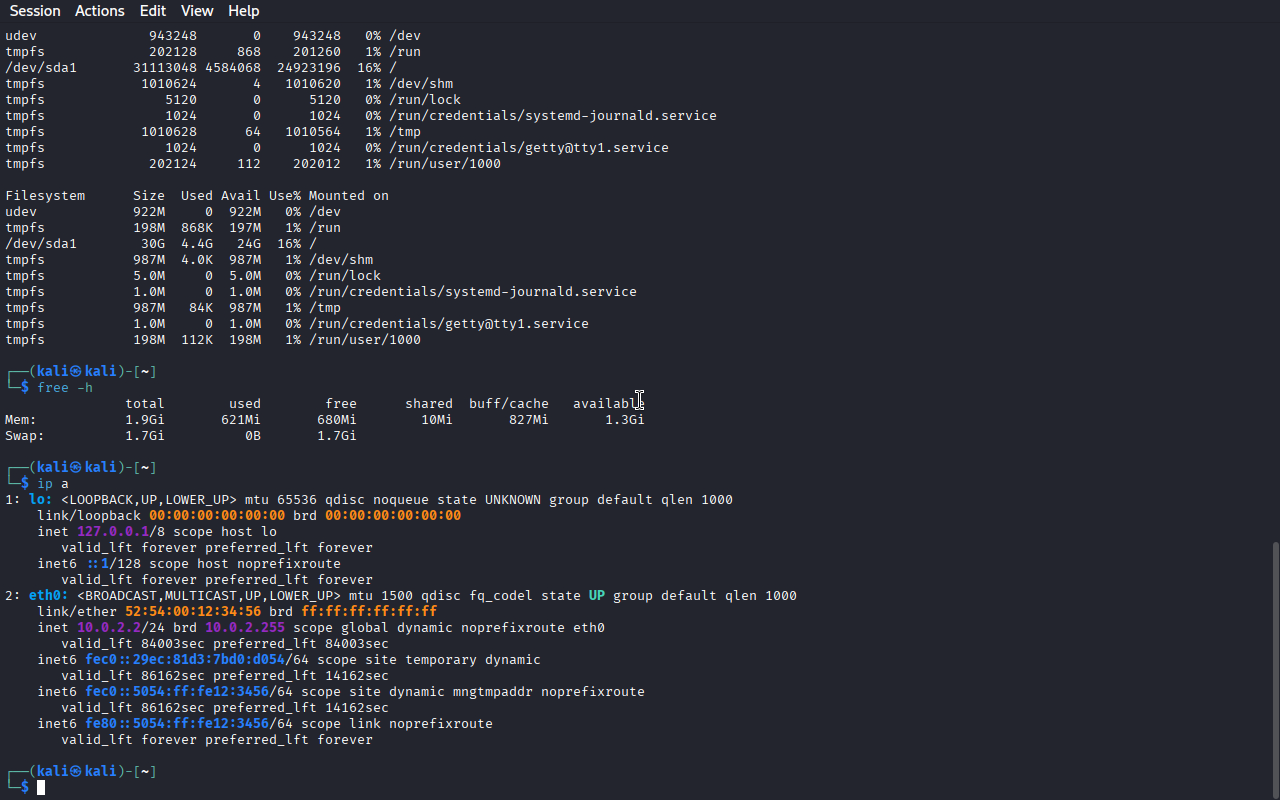Open the View menu
Screen dimensions: 1280x800
click(x=197, y=11)
